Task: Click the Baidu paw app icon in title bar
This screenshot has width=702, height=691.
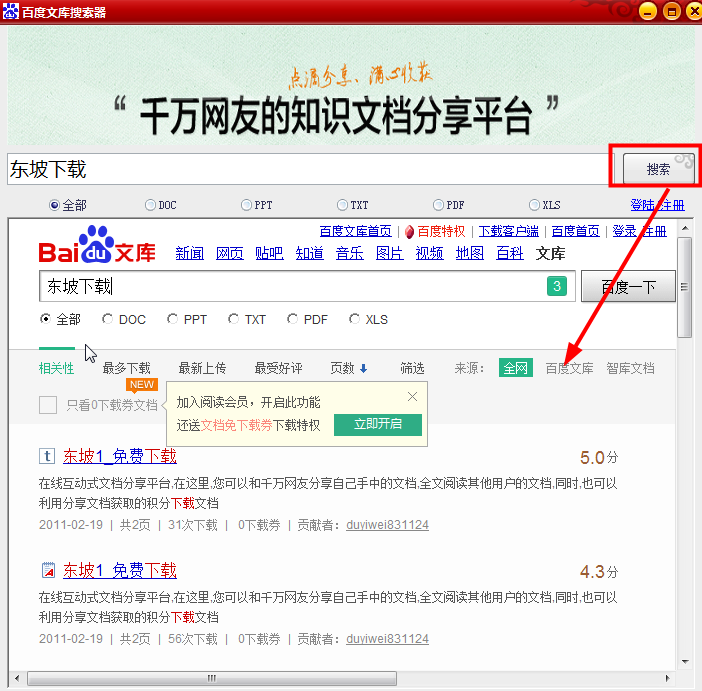Action: 10,11
